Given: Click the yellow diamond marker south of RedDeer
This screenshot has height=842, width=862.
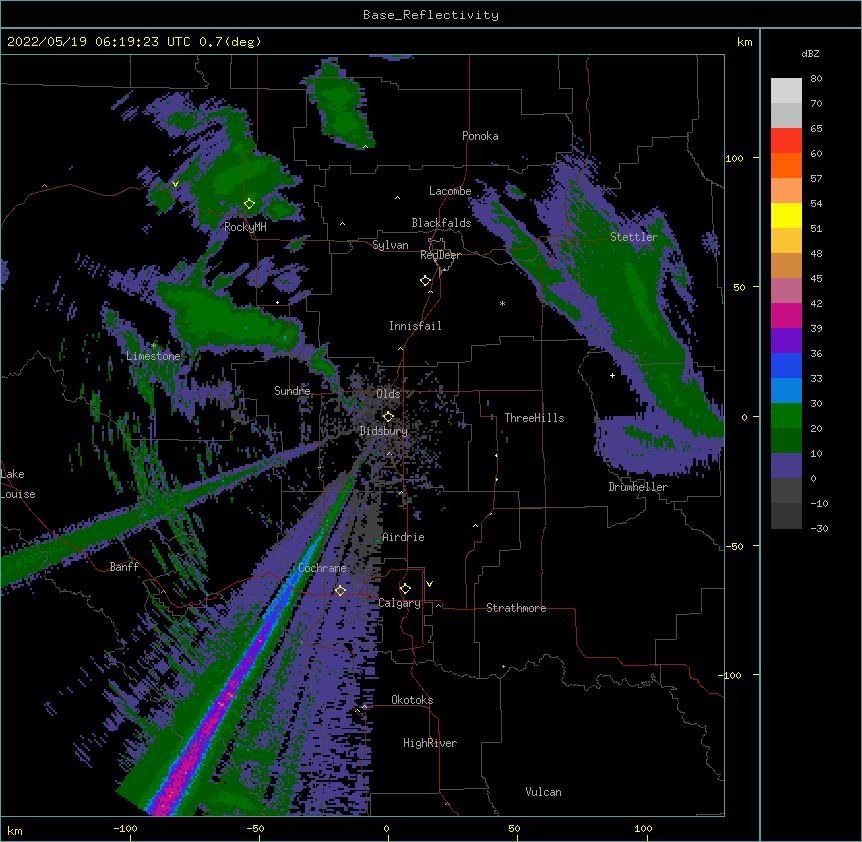Looking at the screenshot, I should 425,281.
